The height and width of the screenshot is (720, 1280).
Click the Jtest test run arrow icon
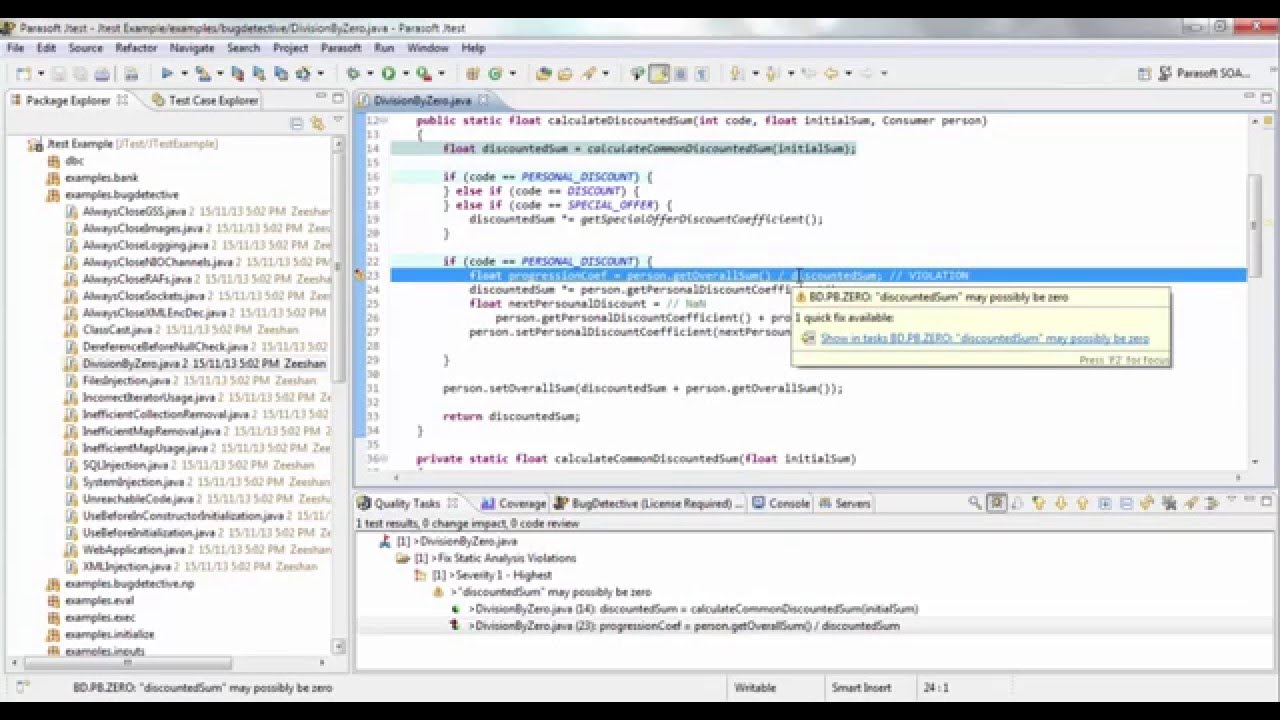(167, 73)
